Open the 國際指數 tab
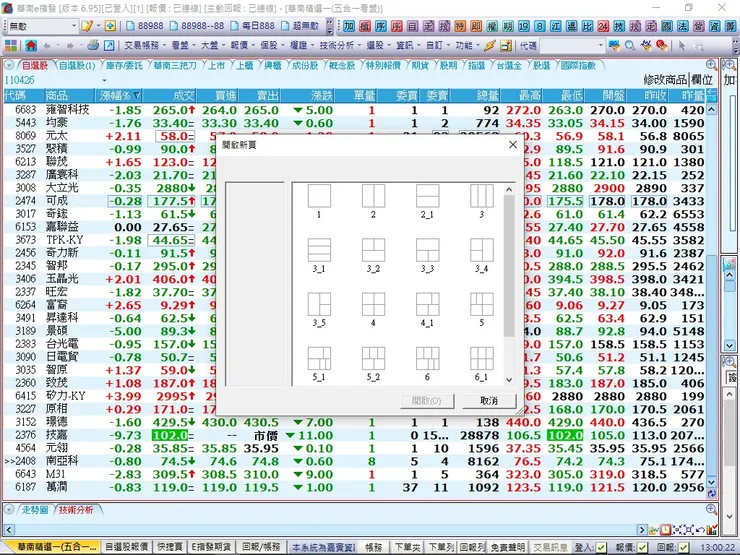The width and height of the screenshot is (740, 555). point(578,65)
